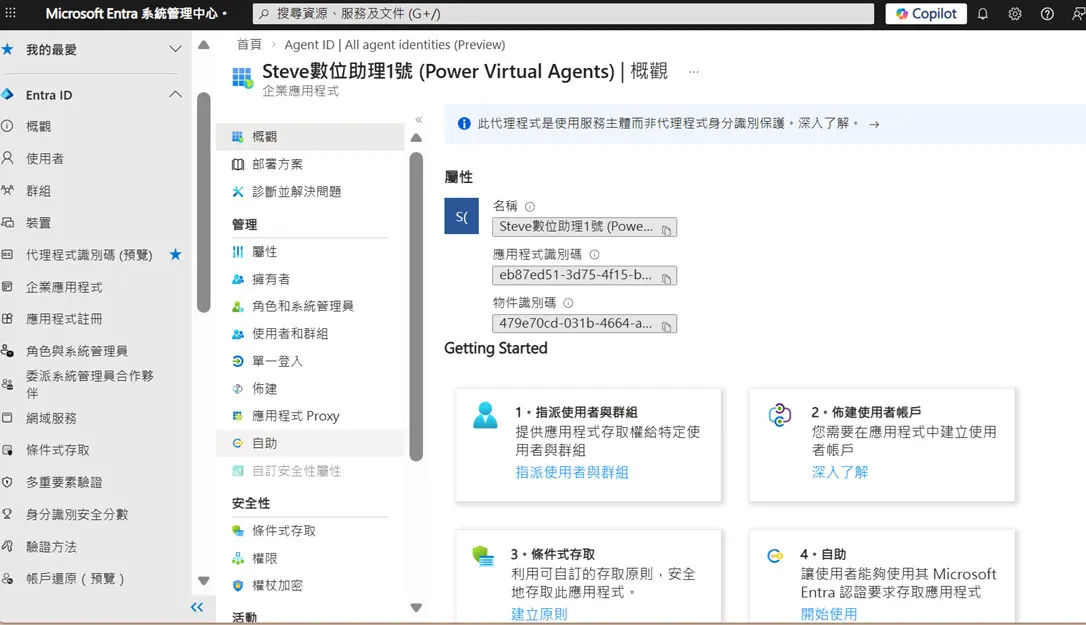Open 企業應用程式 in the sidebar
The image size is (1086, 625).
coord(64,287)
